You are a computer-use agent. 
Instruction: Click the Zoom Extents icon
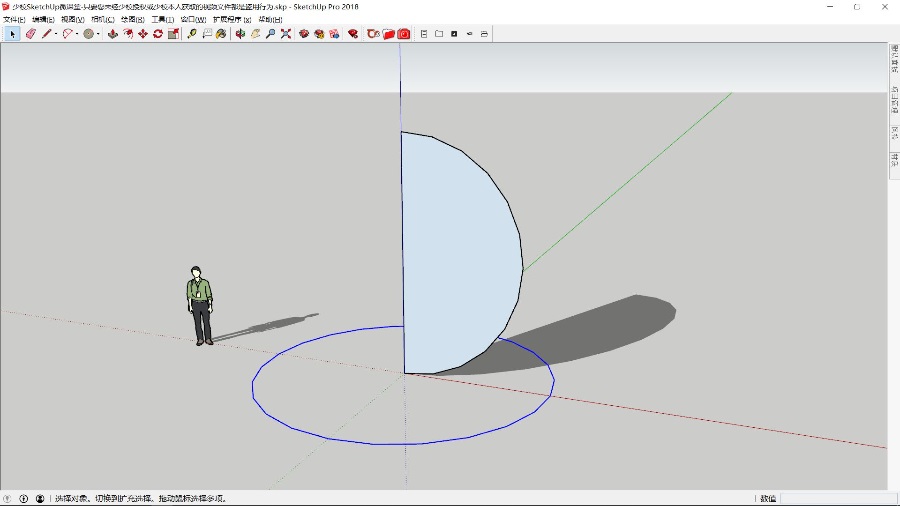(x=286, y=33)
